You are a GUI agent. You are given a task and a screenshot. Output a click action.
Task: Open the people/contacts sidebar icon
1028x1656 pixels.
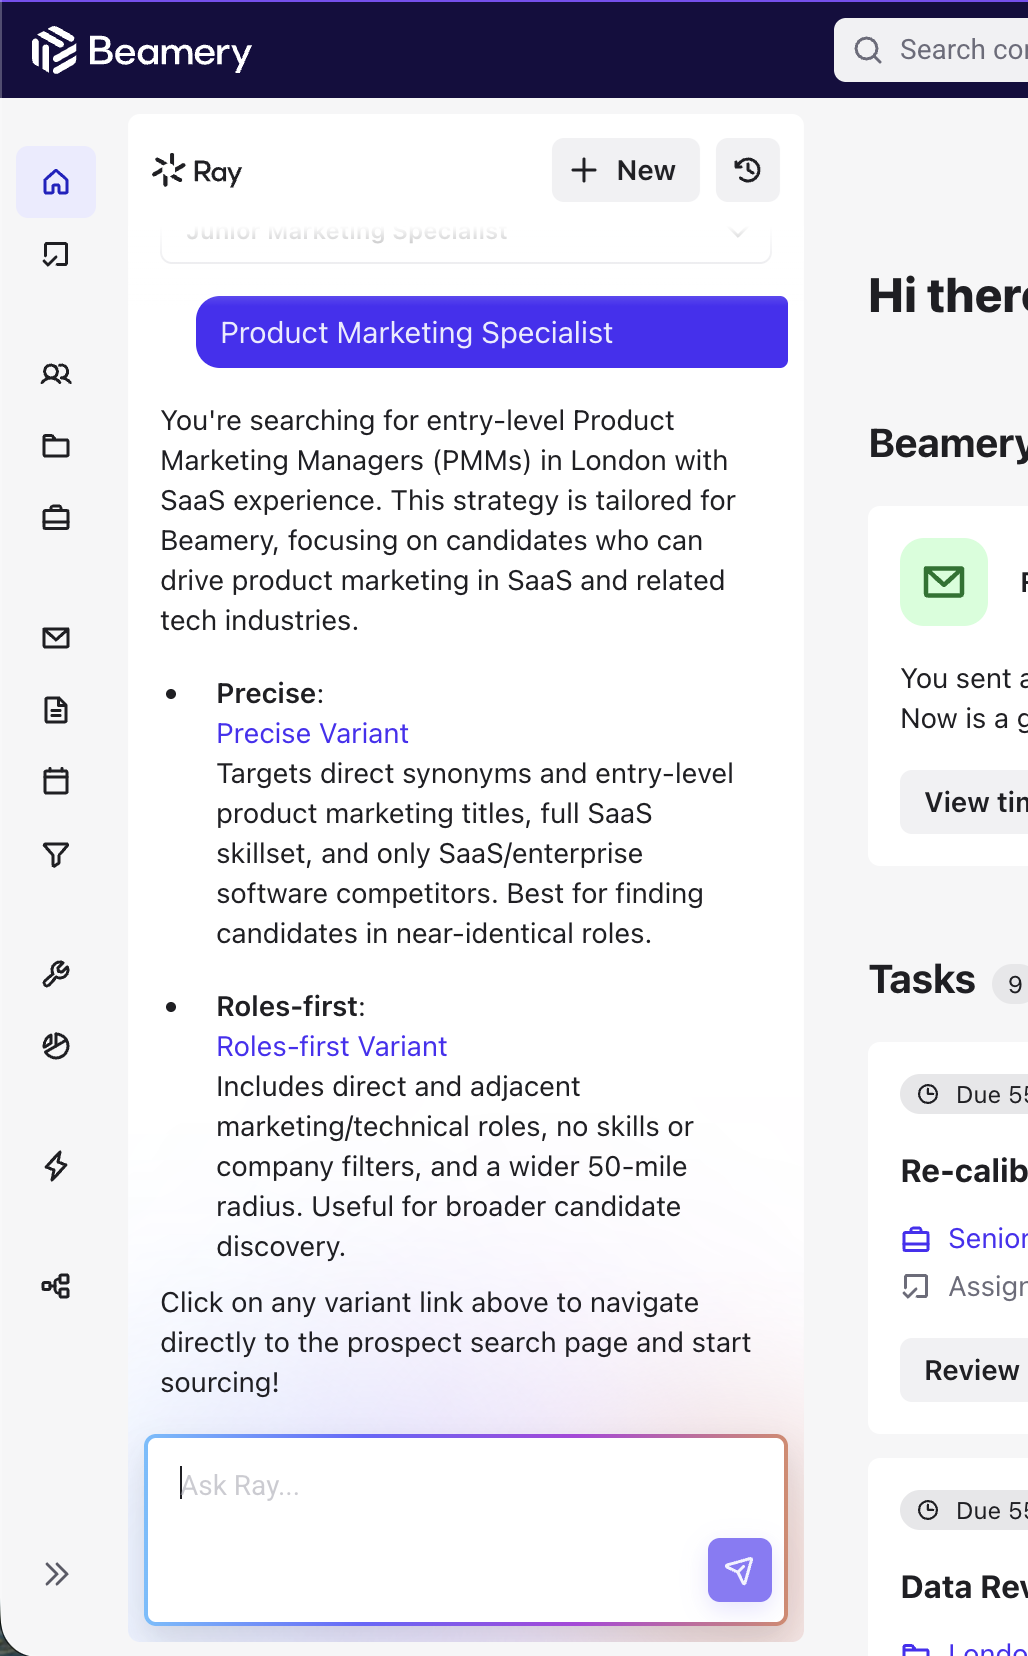pos(56,374)
